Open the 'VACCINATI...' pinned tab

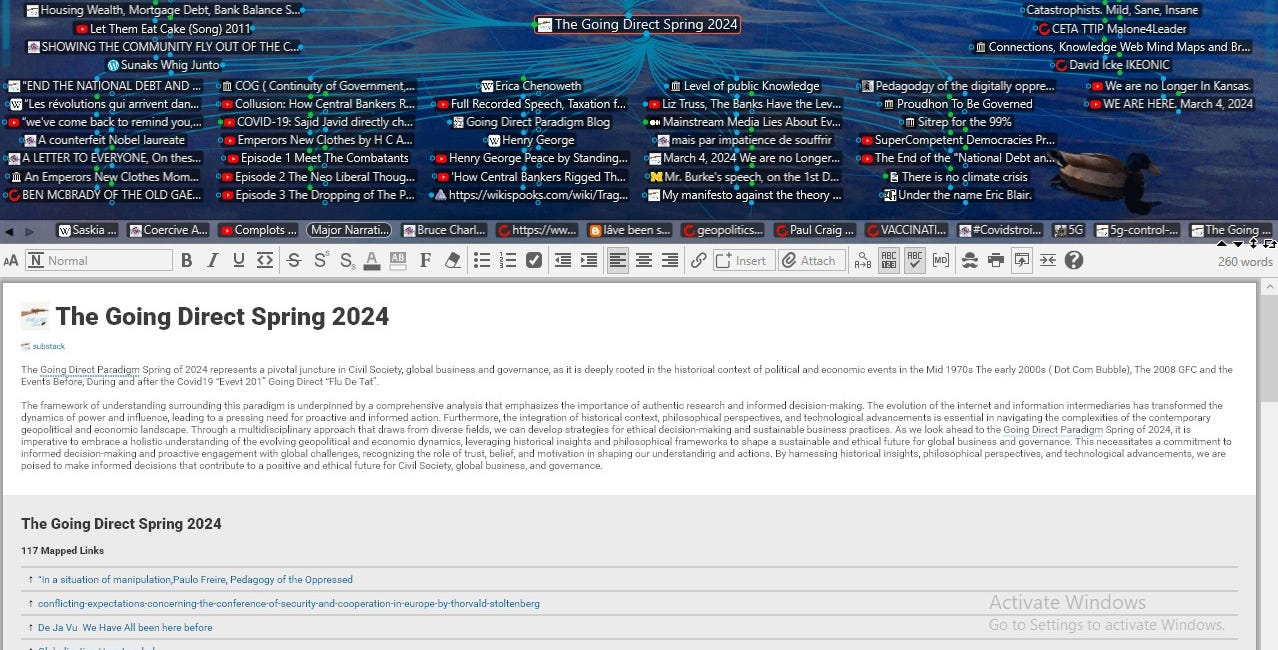click(906, 230)
